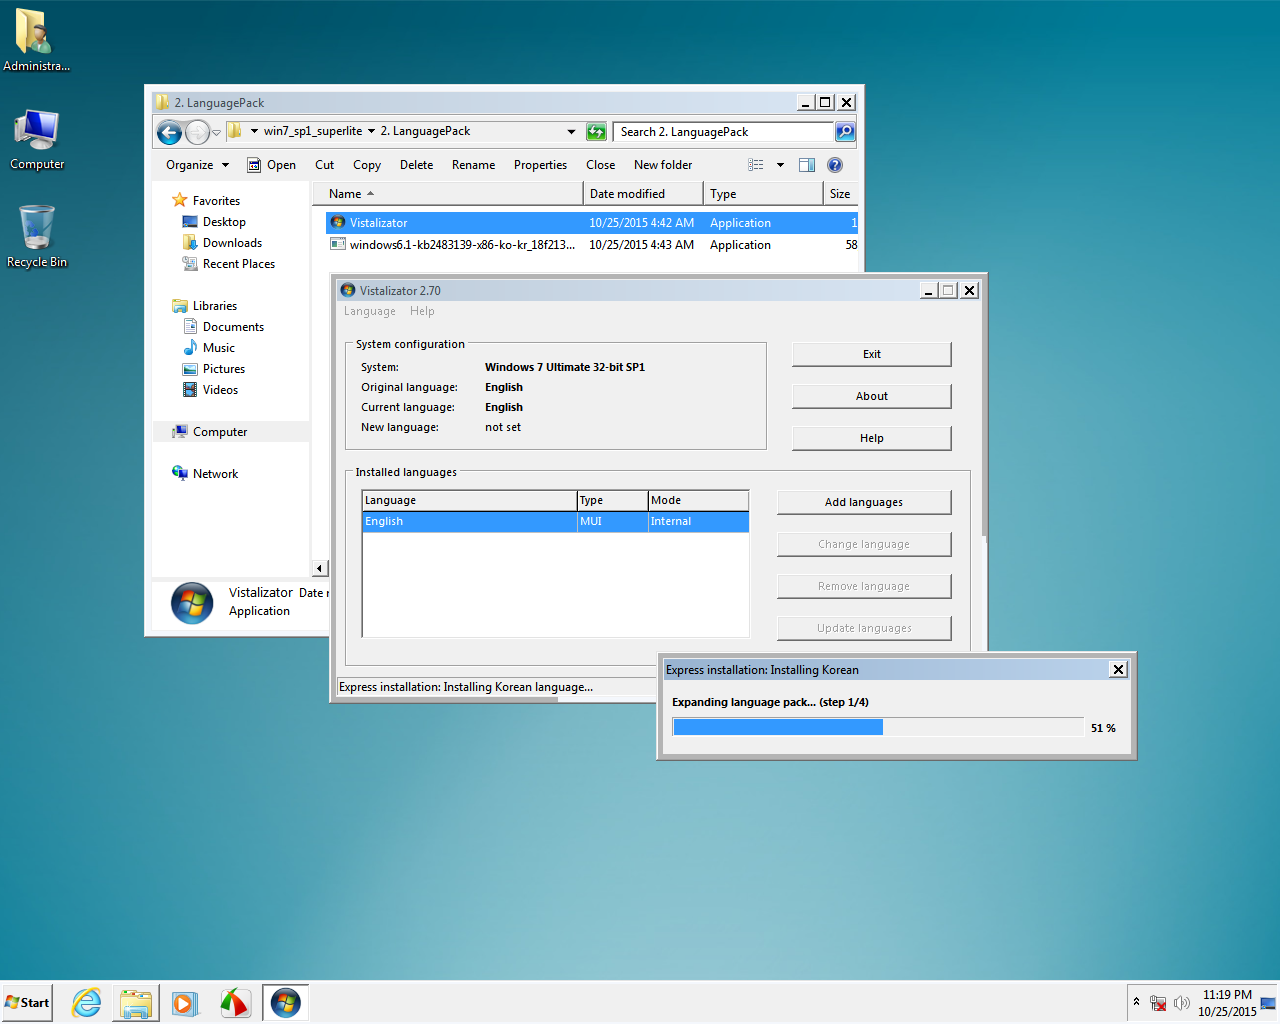Image resolution: width=1280 pixels, height=1024 pixels.
Task: Select Network in the navigation pane
Action: (x=205, y=474)
